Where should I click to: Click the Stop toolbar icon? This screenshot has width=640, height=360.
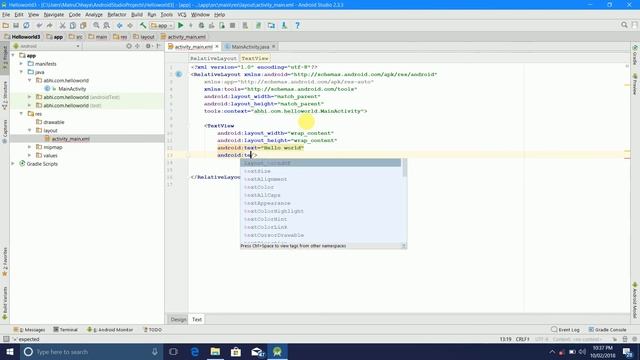coord(232,25)
